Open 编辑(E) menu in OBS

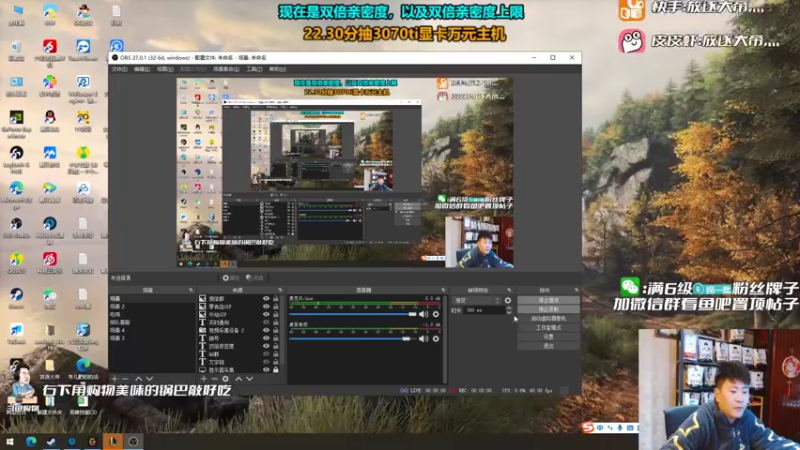[x=142, y=69]
